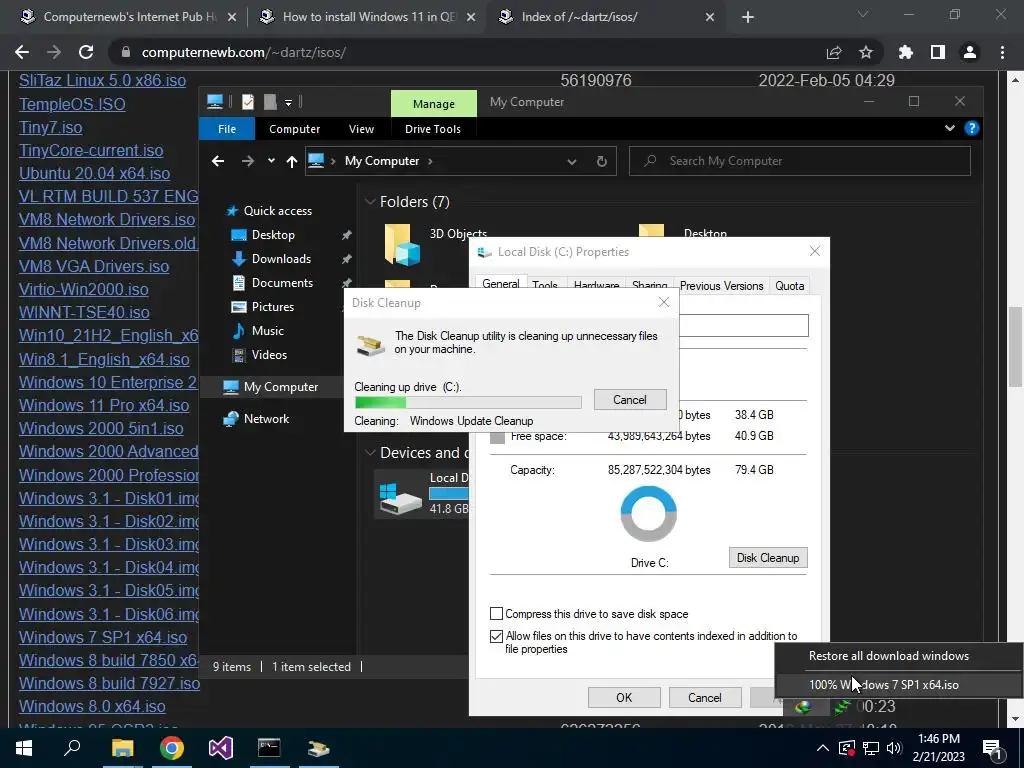This screenshot has height=768, width=1024.
Task: Open Chrome extensions puzzle icon
Action: 905,52
